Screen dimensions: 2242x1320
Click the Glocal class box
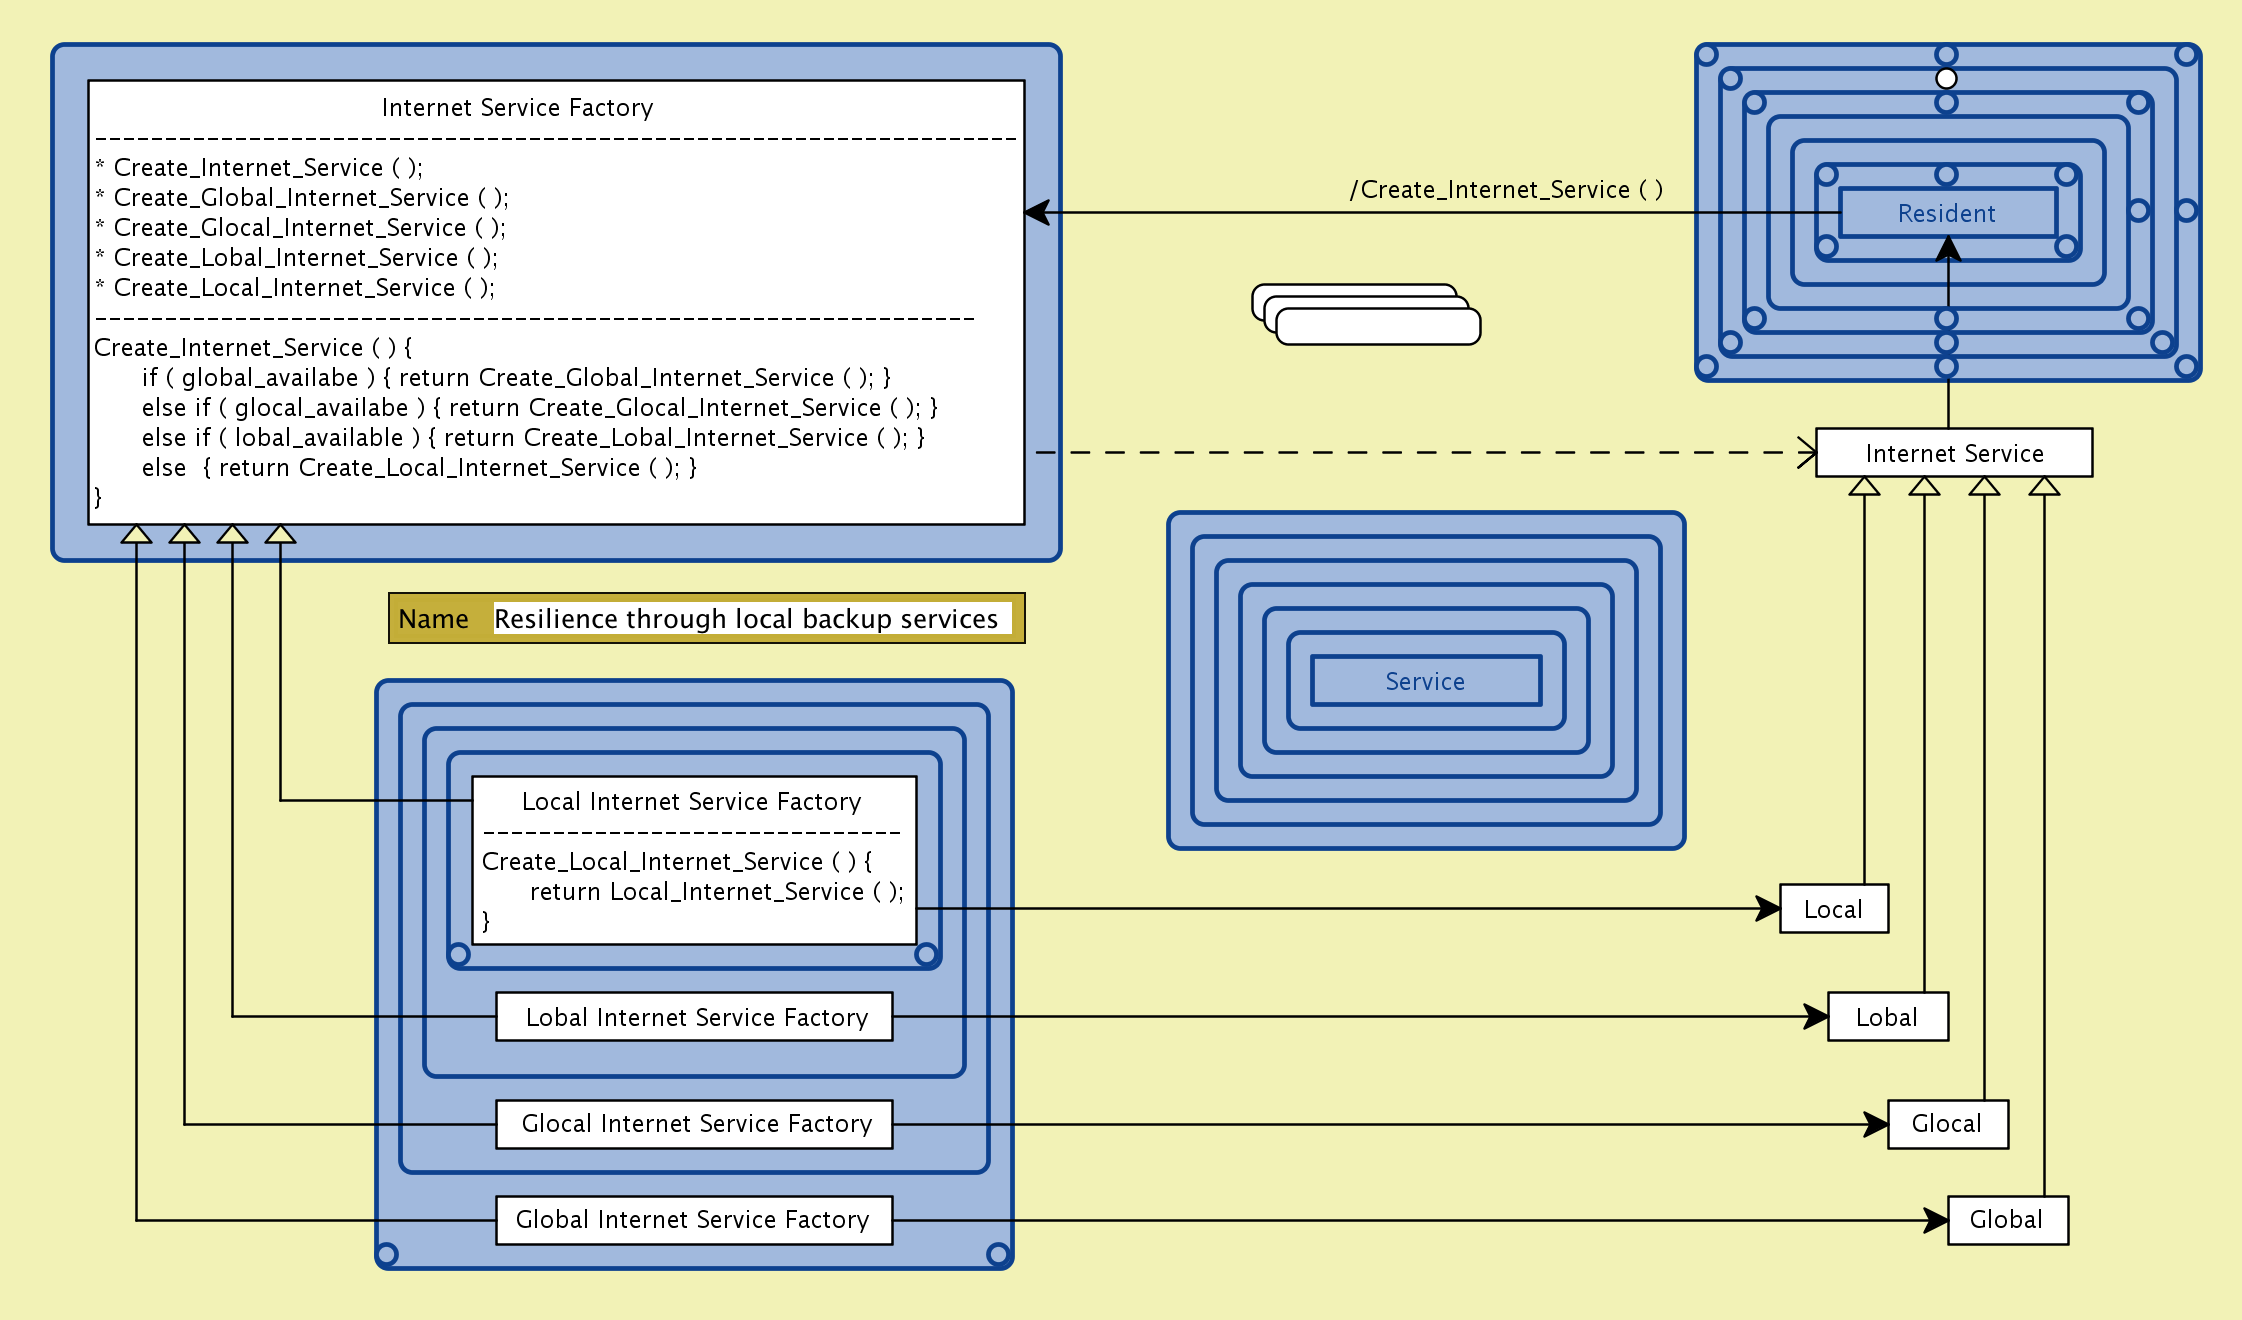tap(1947, 1124)
